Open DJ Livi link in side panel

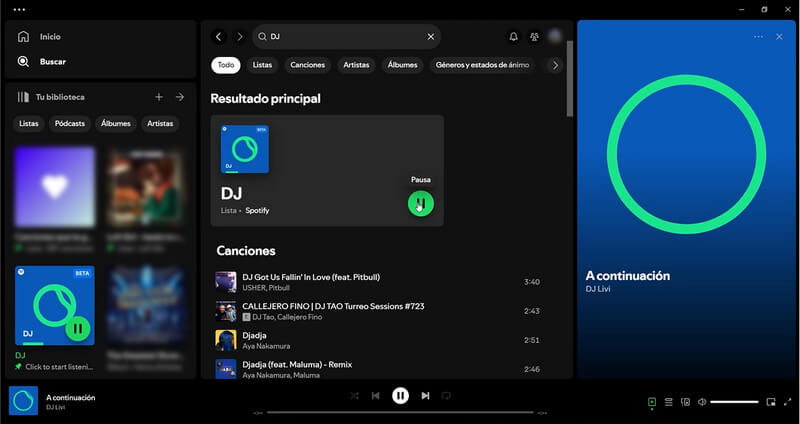(x=598, y=289)
